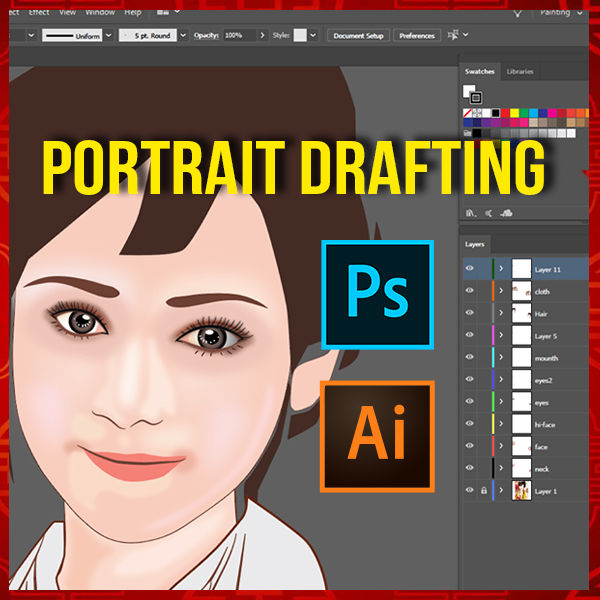Pick the green swatch
The height and width of the screenshot is (600, 600).
pos(524,113)
